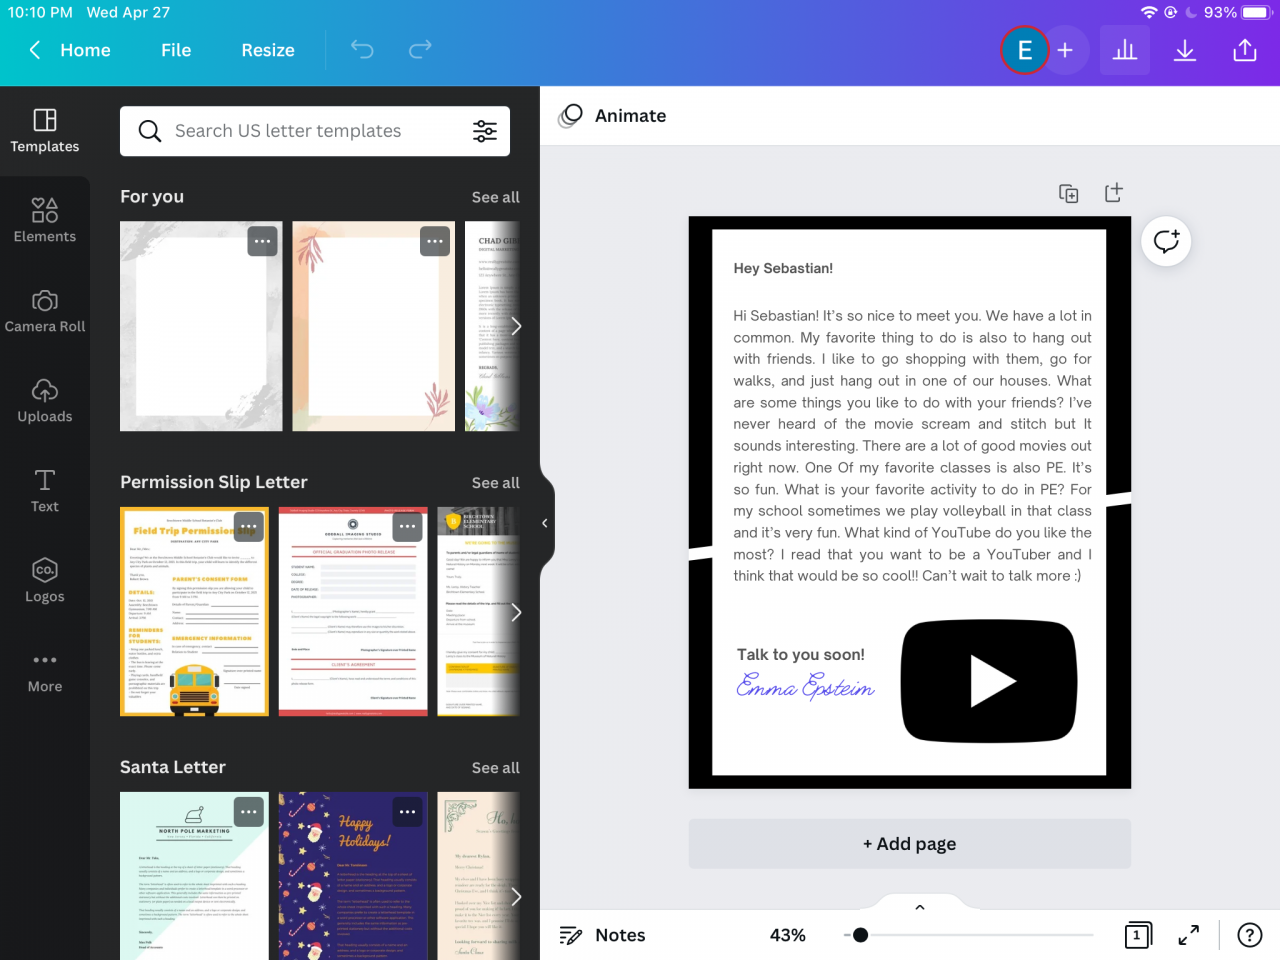This screenshot has width=1280, height=960.
Task: Show next Permission Slip Letter templates
Action: [x=516, y=612]
